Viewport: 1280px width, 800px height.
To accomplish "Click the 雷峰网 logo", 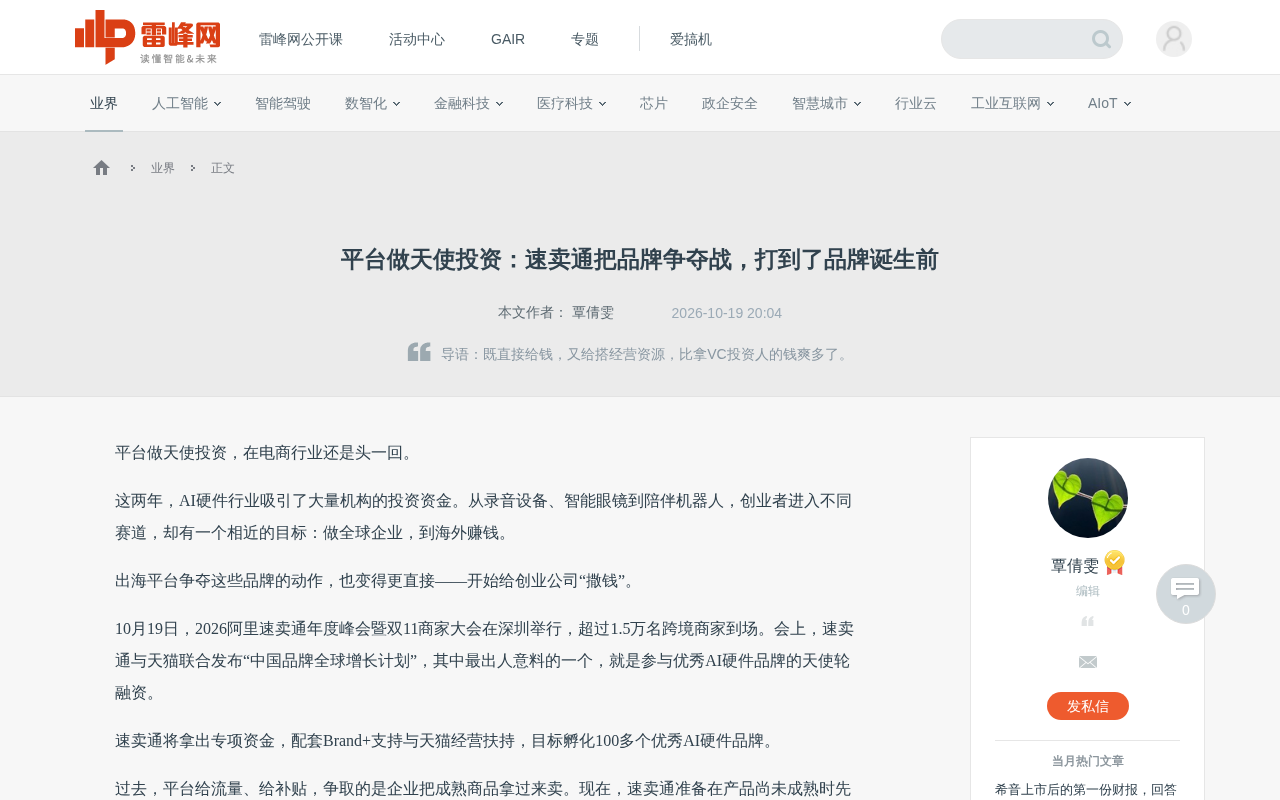I will tap(147, 38).
